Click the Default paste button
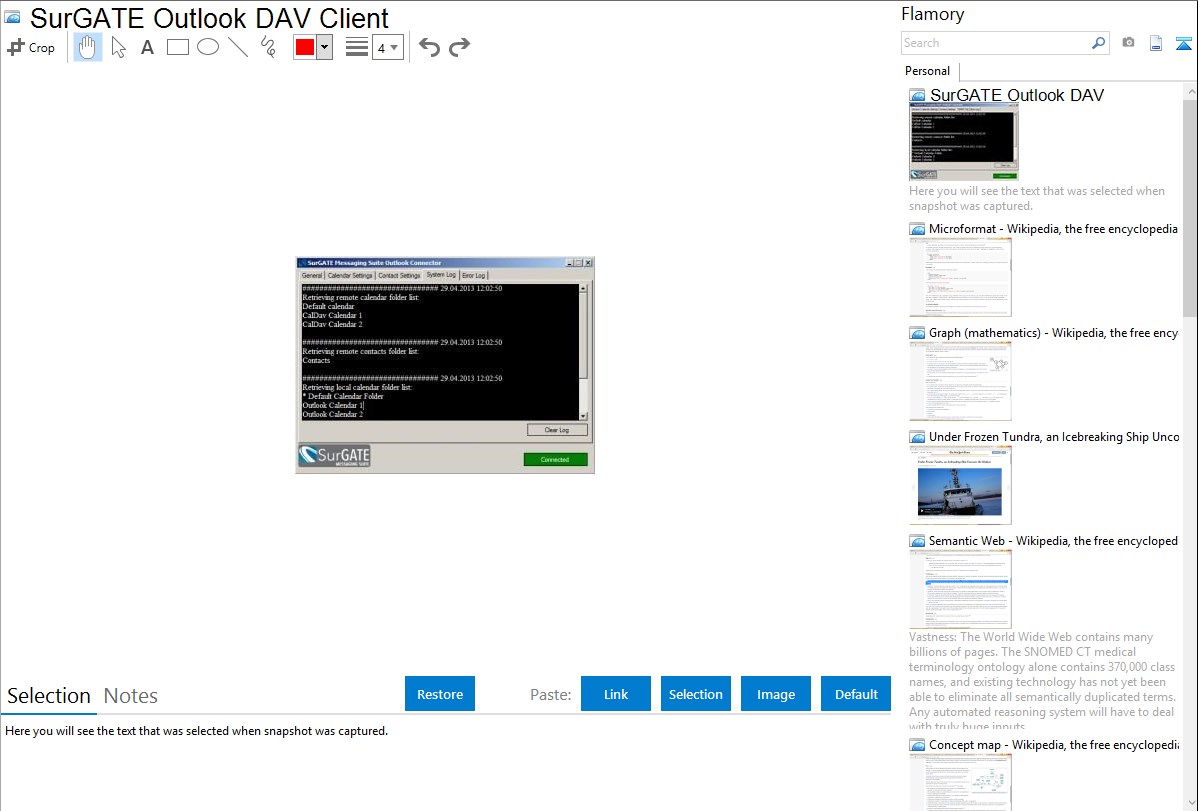The image size is (1198, 811). coord(856,694)
